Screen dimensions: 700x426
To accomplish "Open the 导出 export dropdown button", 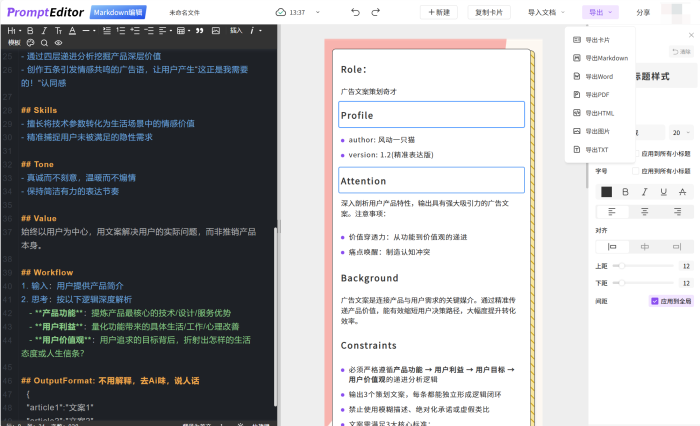I will tap(600, 12).
